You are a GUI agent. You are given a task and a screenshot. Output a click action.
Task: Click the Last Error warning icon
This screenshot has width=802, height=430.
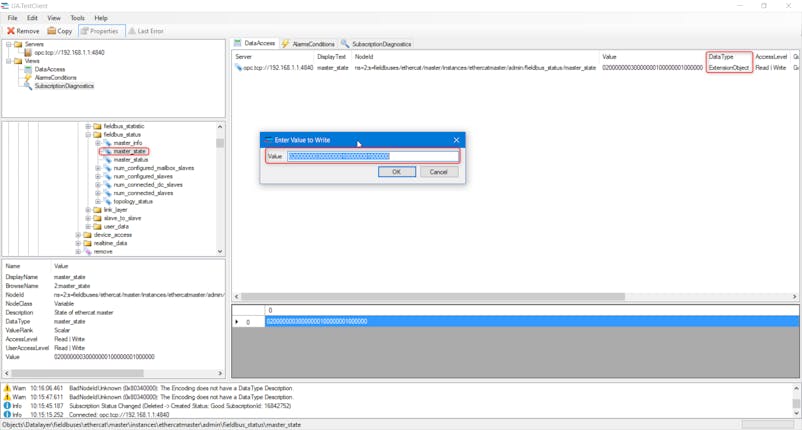pyautogui.click(x=132, y=31)
